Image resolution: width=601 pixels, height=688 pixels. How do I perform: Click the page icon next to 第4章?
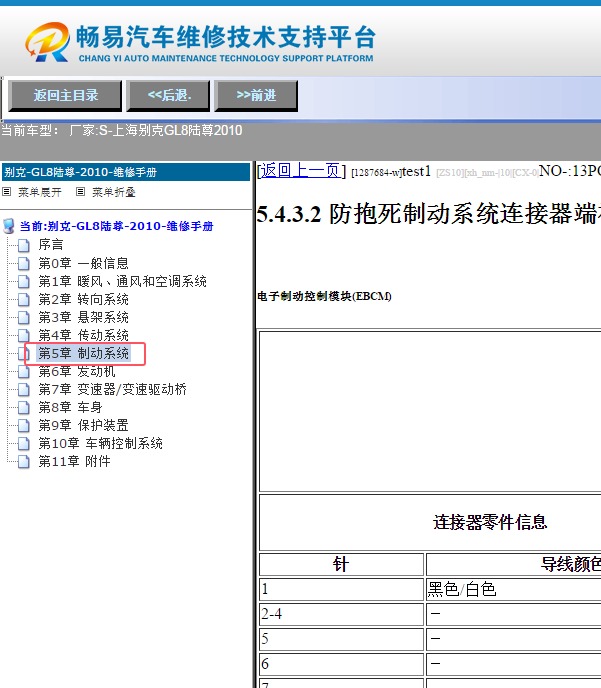click(24, 335)
